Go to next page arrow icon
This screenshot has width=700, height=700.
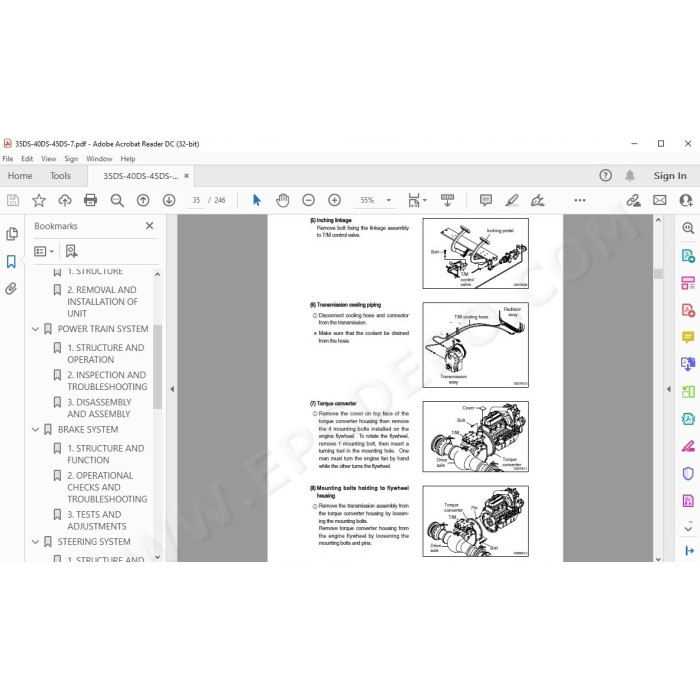coord(169,200)
